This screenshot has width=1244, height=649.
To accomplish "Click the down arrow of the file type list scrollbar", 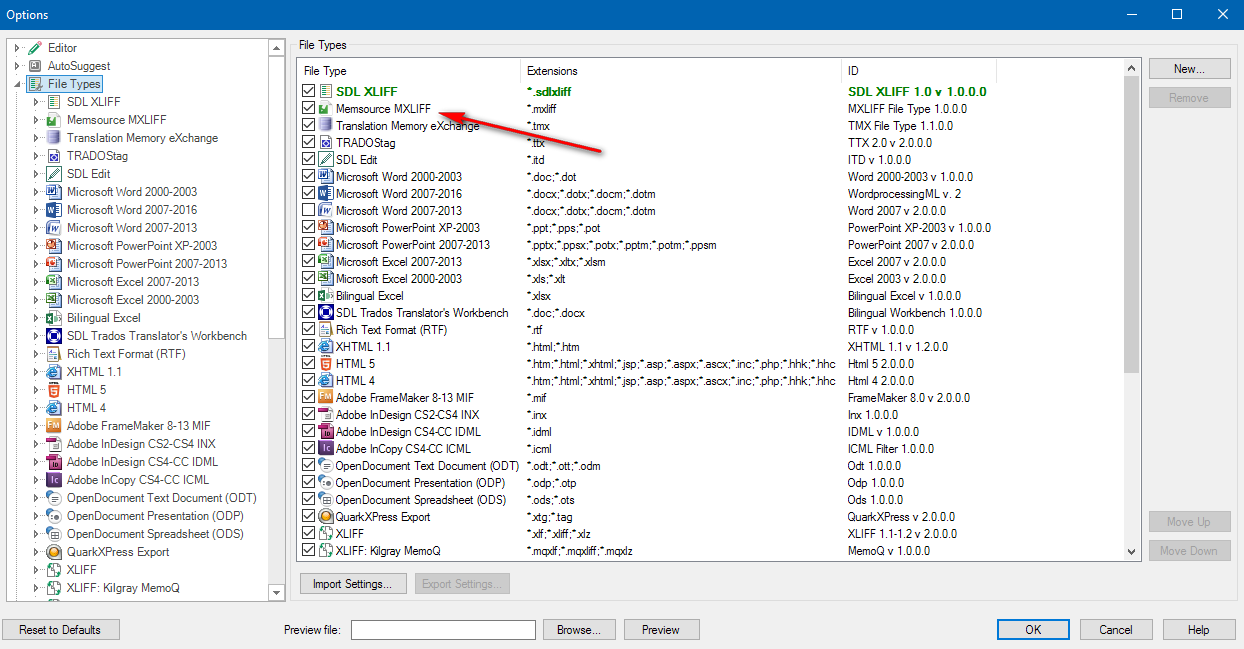I will 1132,551.
